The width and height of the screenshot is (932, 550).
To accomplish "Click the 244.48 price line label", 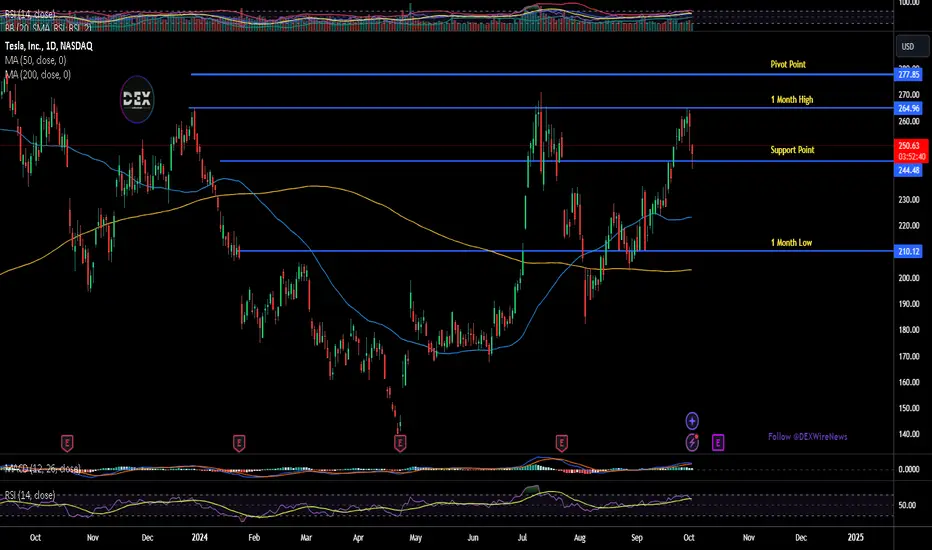I will click(x=909, y=171).
